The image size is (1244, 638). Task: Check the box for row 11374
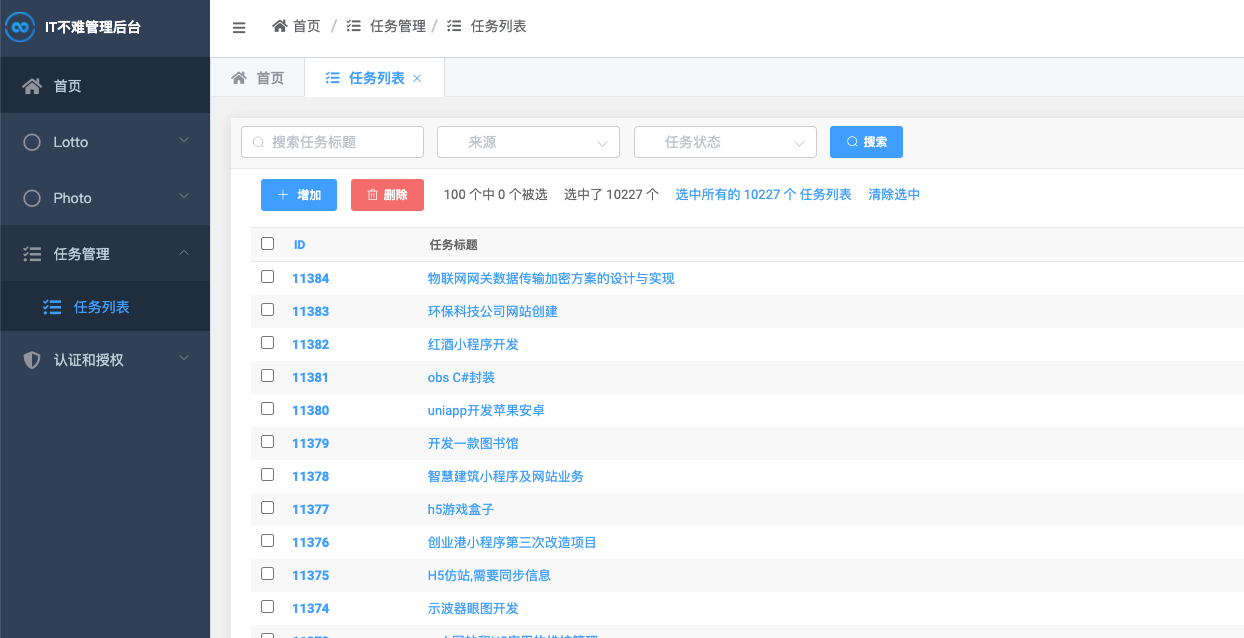tap(267, 607)
